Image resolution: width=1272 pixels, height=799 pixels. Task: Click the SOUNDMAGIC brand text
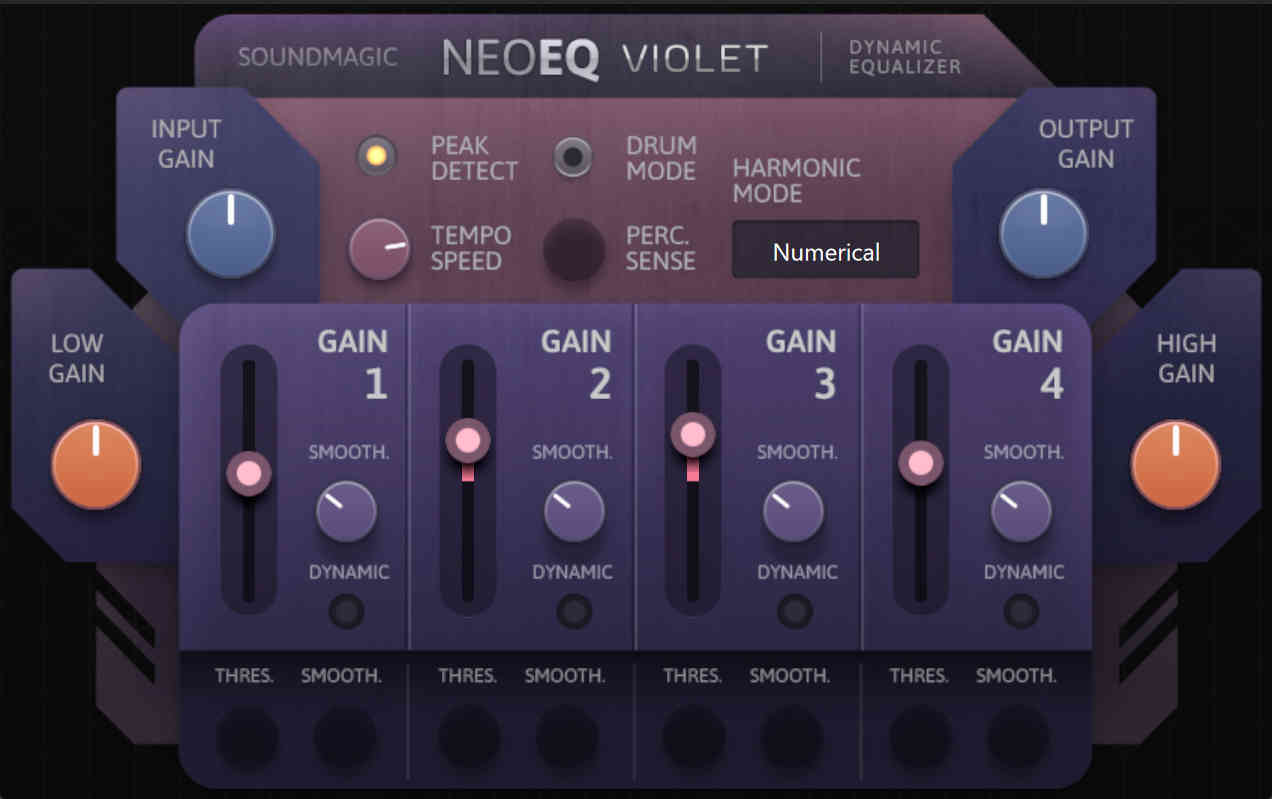point(317,57)
